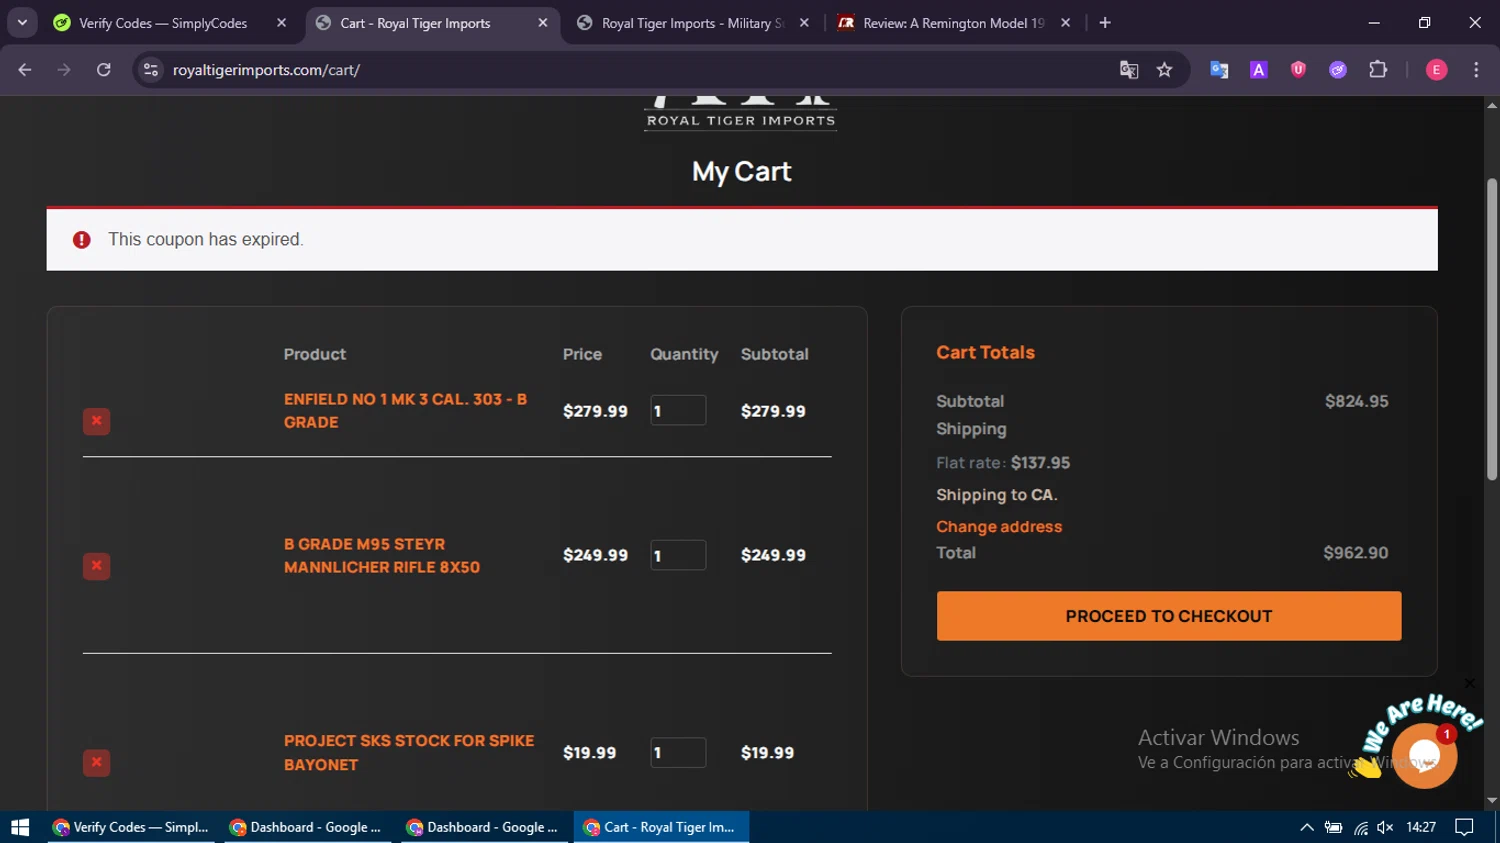Click the muted volume tray icon
1500x843 pixels.
coord(1386,827)
